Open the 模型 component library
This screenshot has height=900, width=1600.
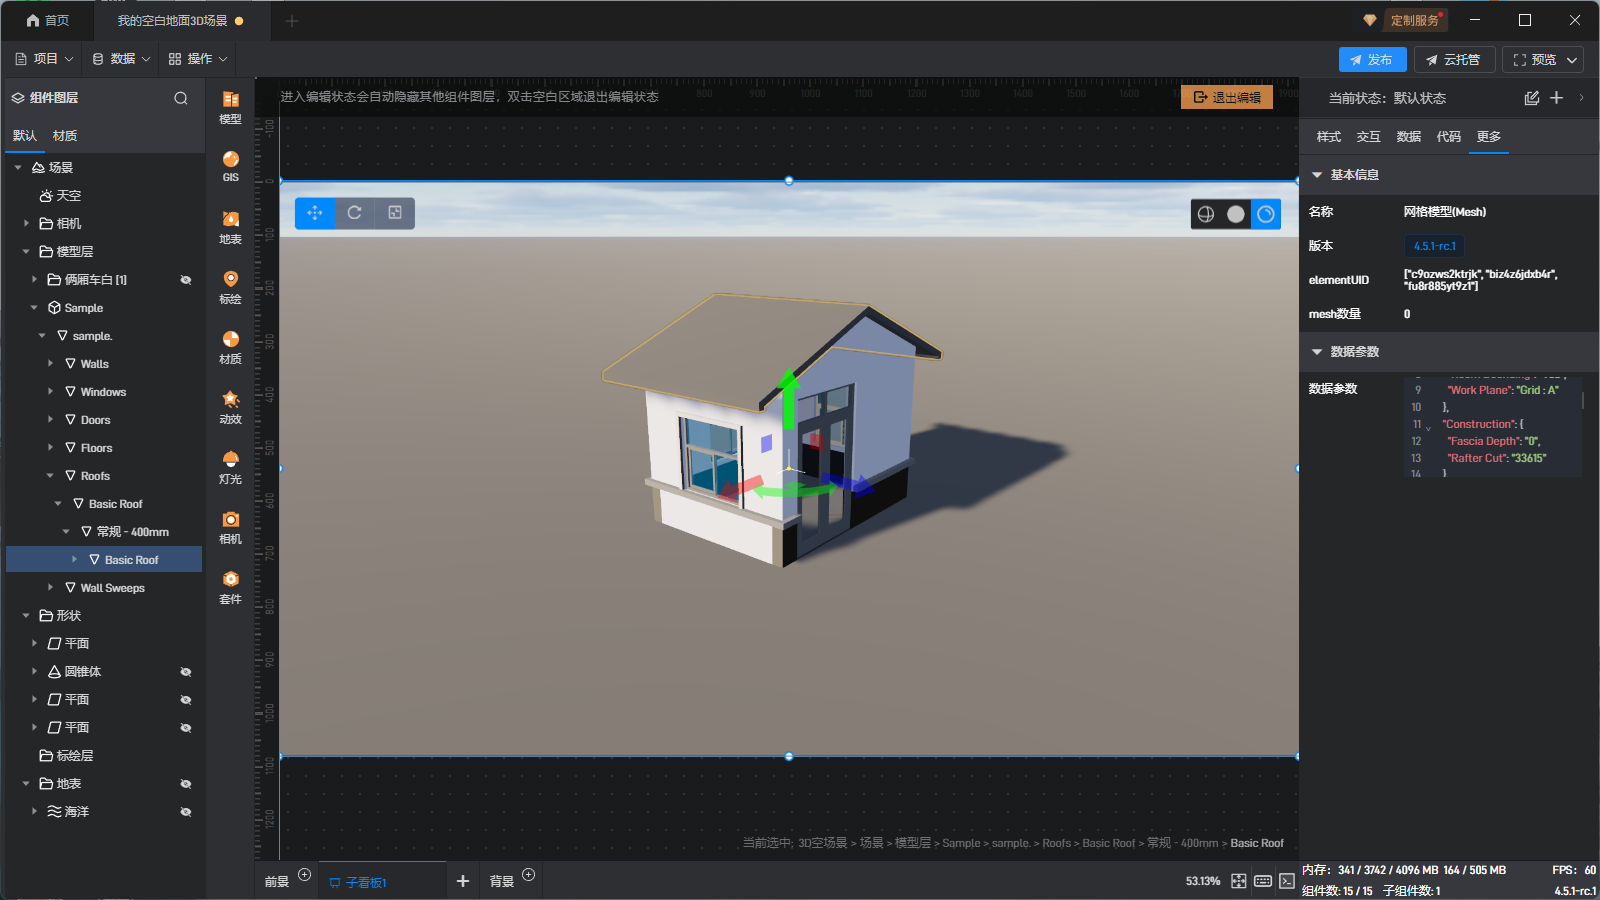[x=230, y=106]
